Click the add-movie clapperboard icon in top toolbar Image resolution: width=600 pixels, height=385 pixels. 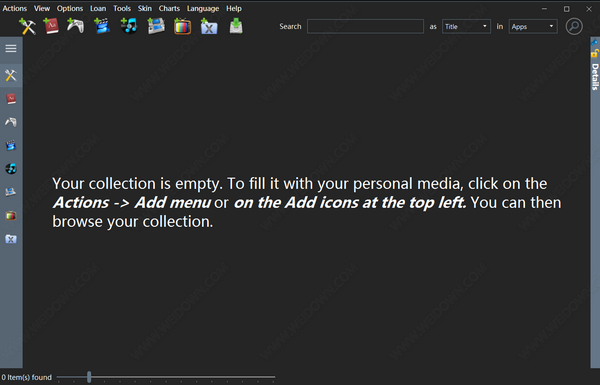coord(102,26)
